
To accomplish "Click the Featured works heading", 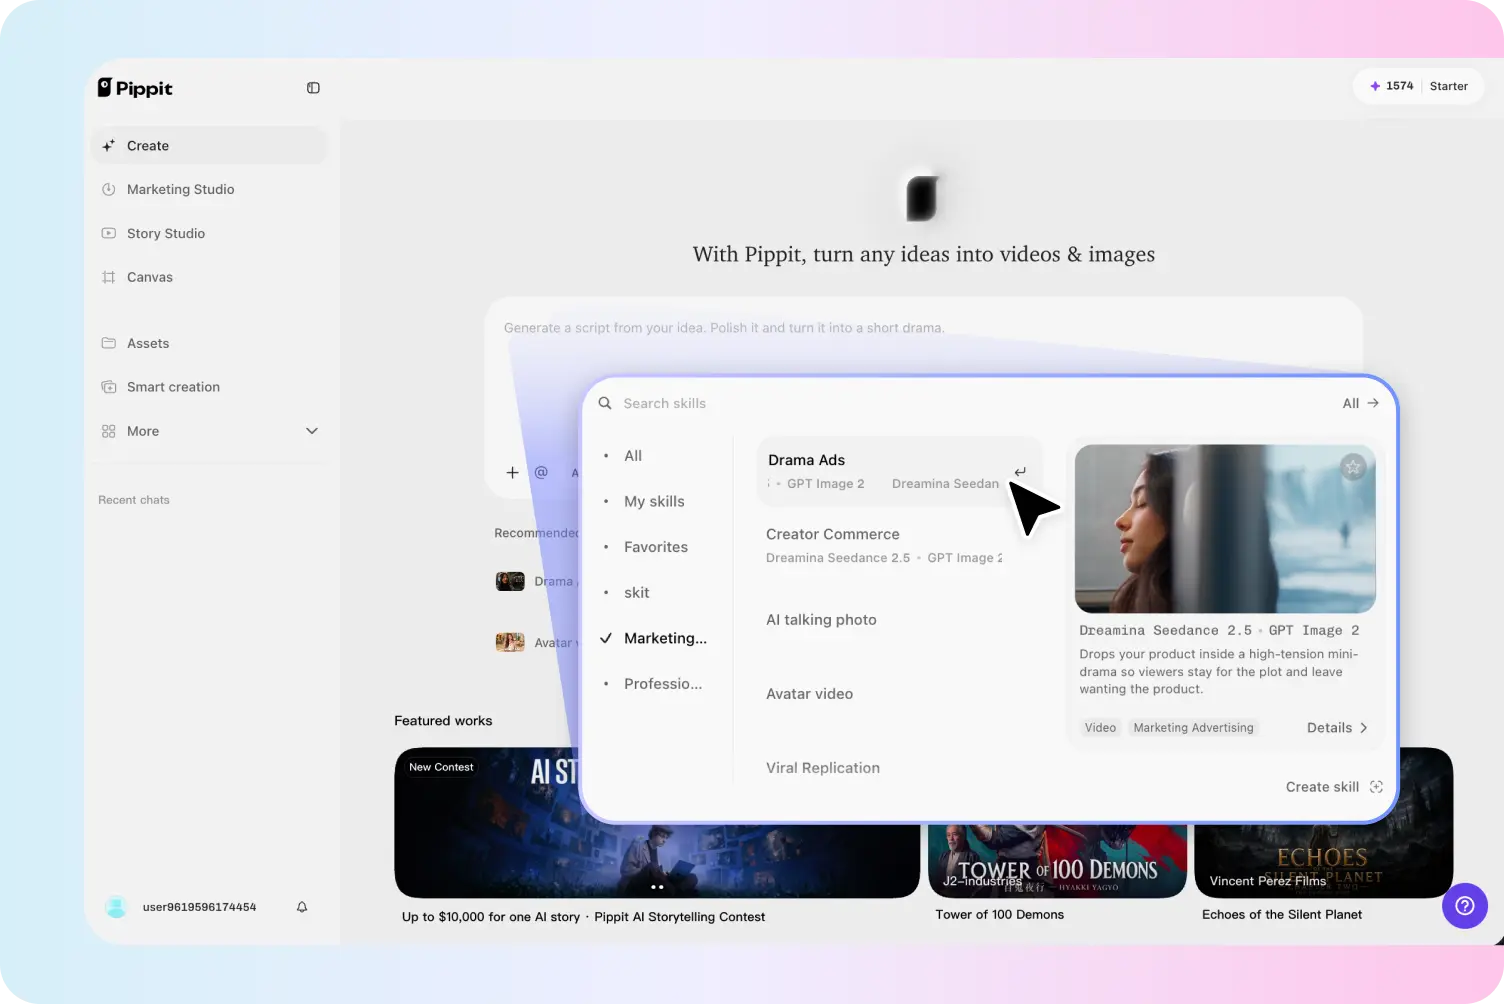I will (x=443, y=721).
